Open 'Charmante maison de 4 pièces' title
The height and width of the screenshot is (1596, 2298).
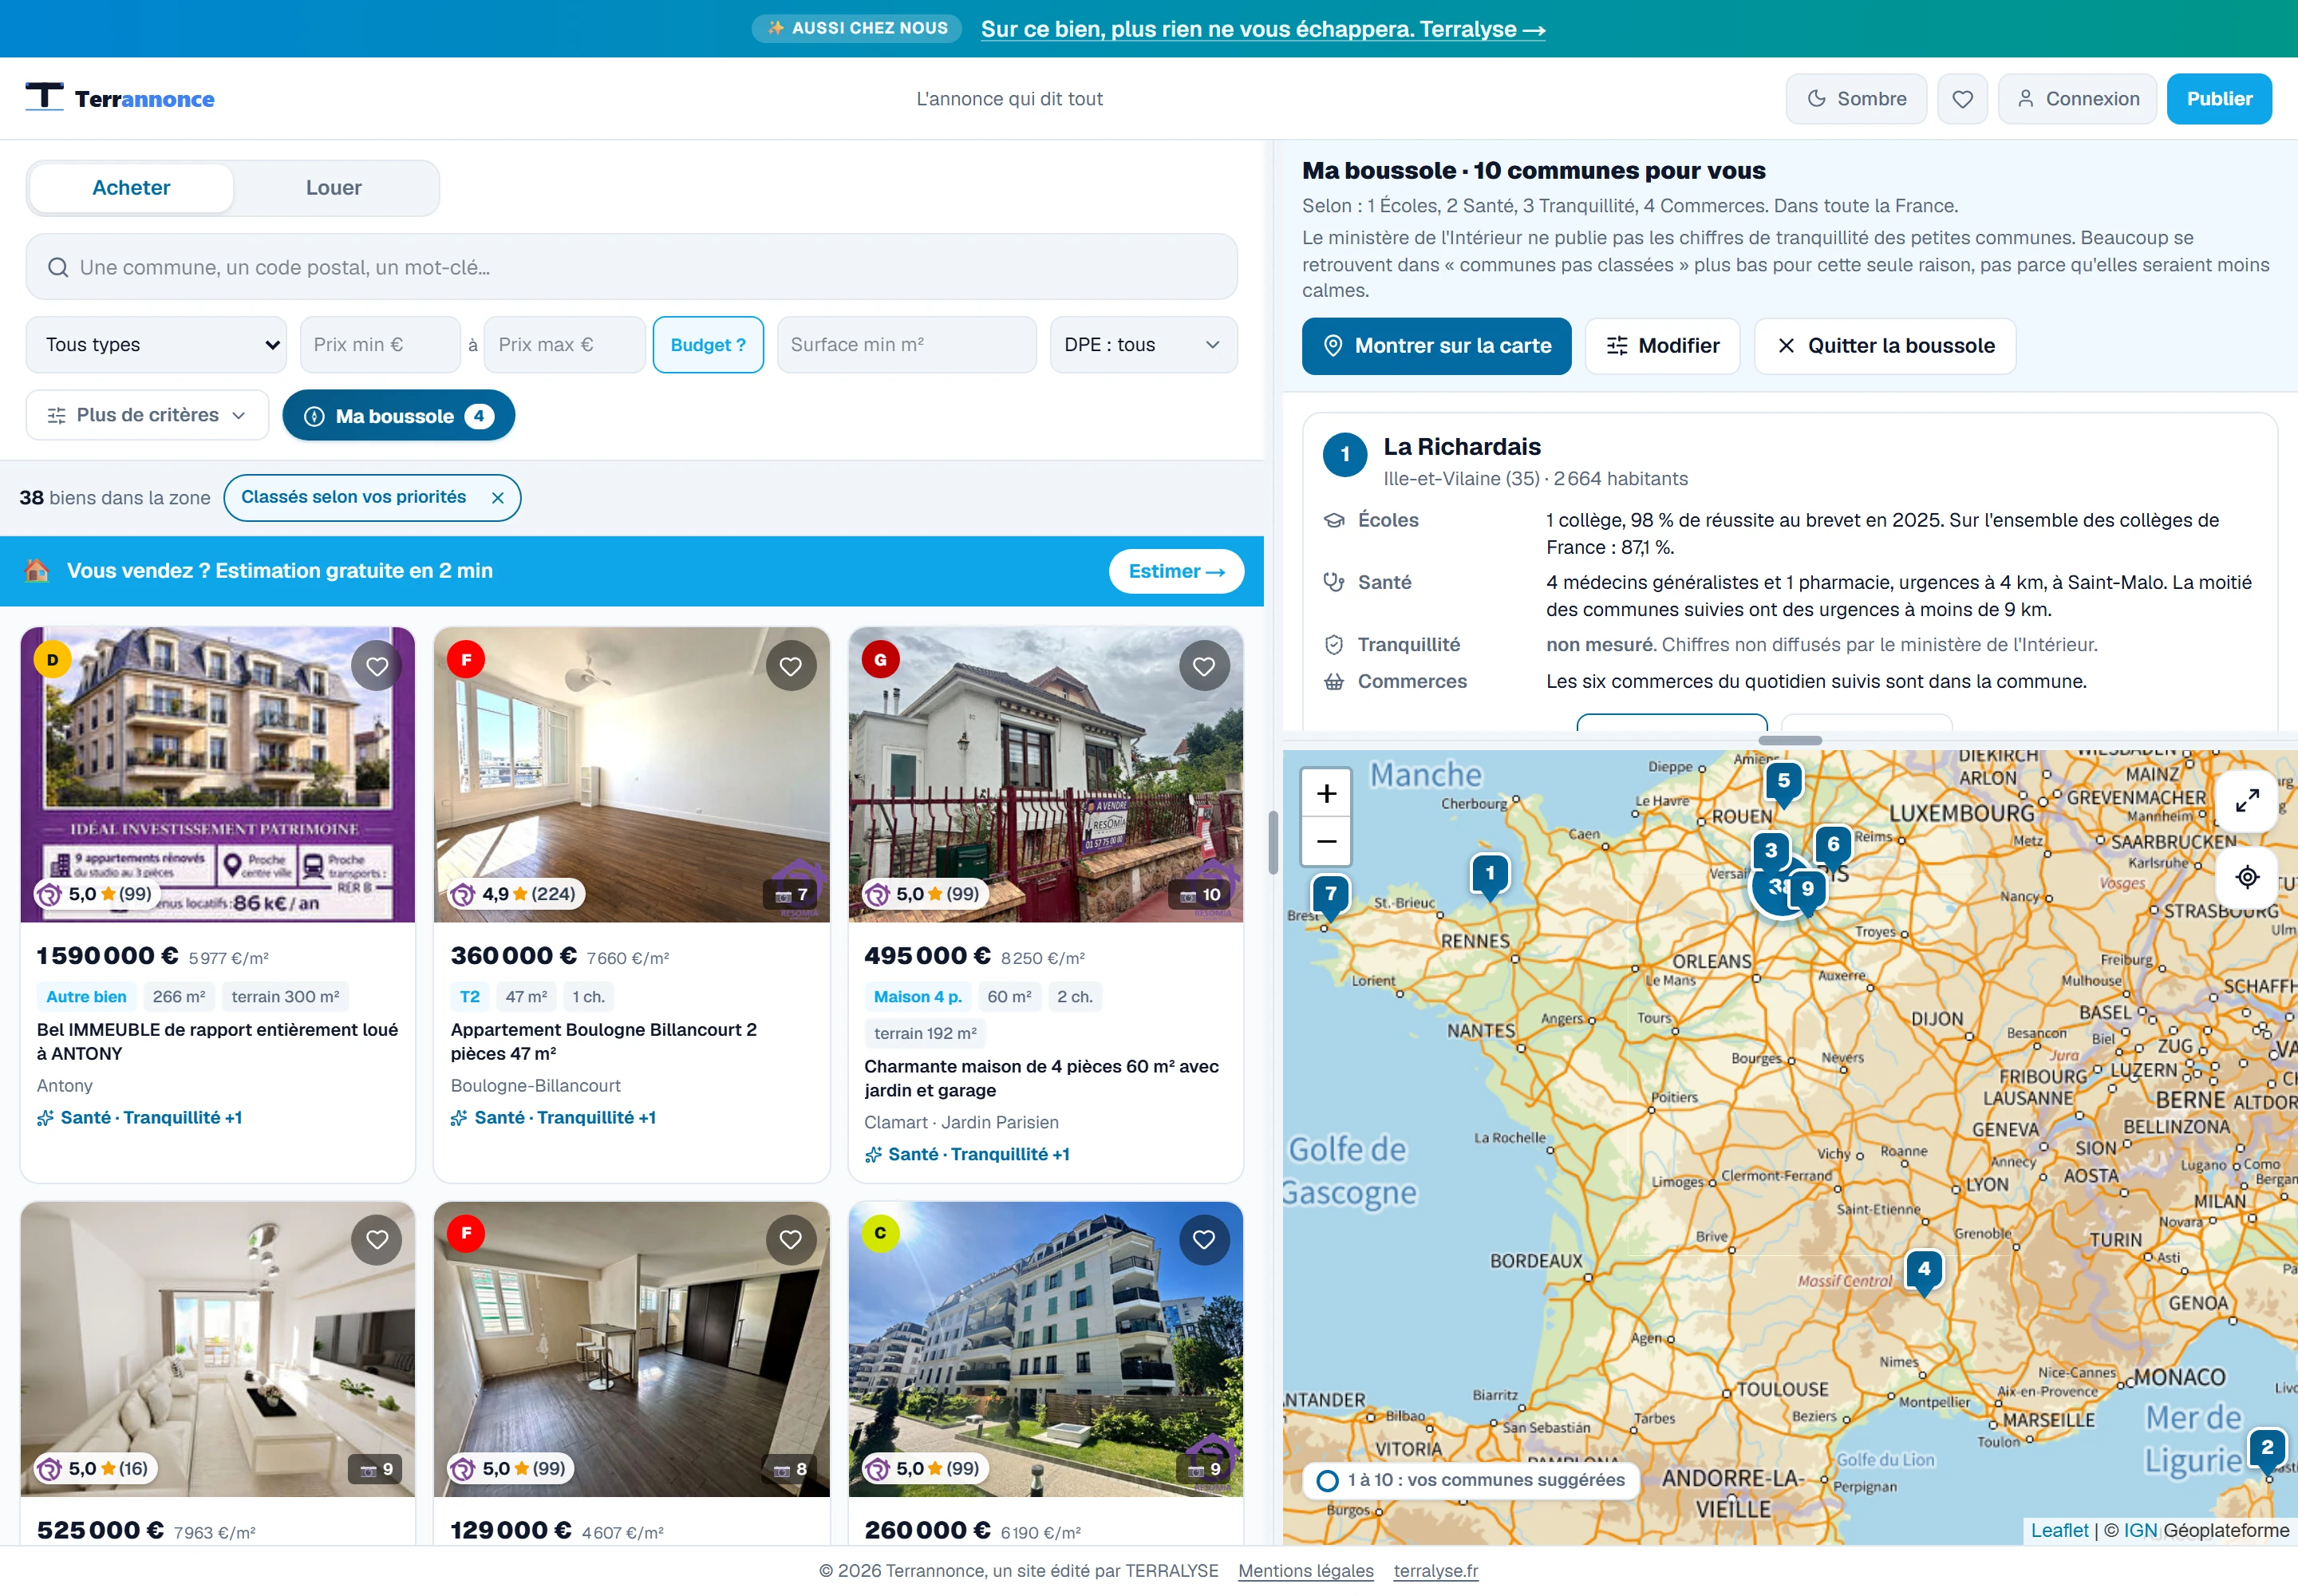pyautogui.click(x=1041, y=1078)
